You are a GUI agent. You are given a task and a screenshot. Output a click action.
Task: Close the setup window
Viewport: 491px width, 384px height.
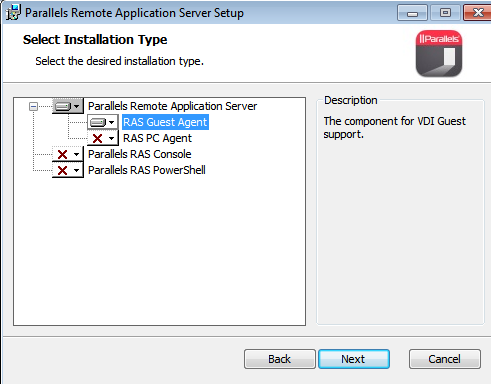[477, 13]
